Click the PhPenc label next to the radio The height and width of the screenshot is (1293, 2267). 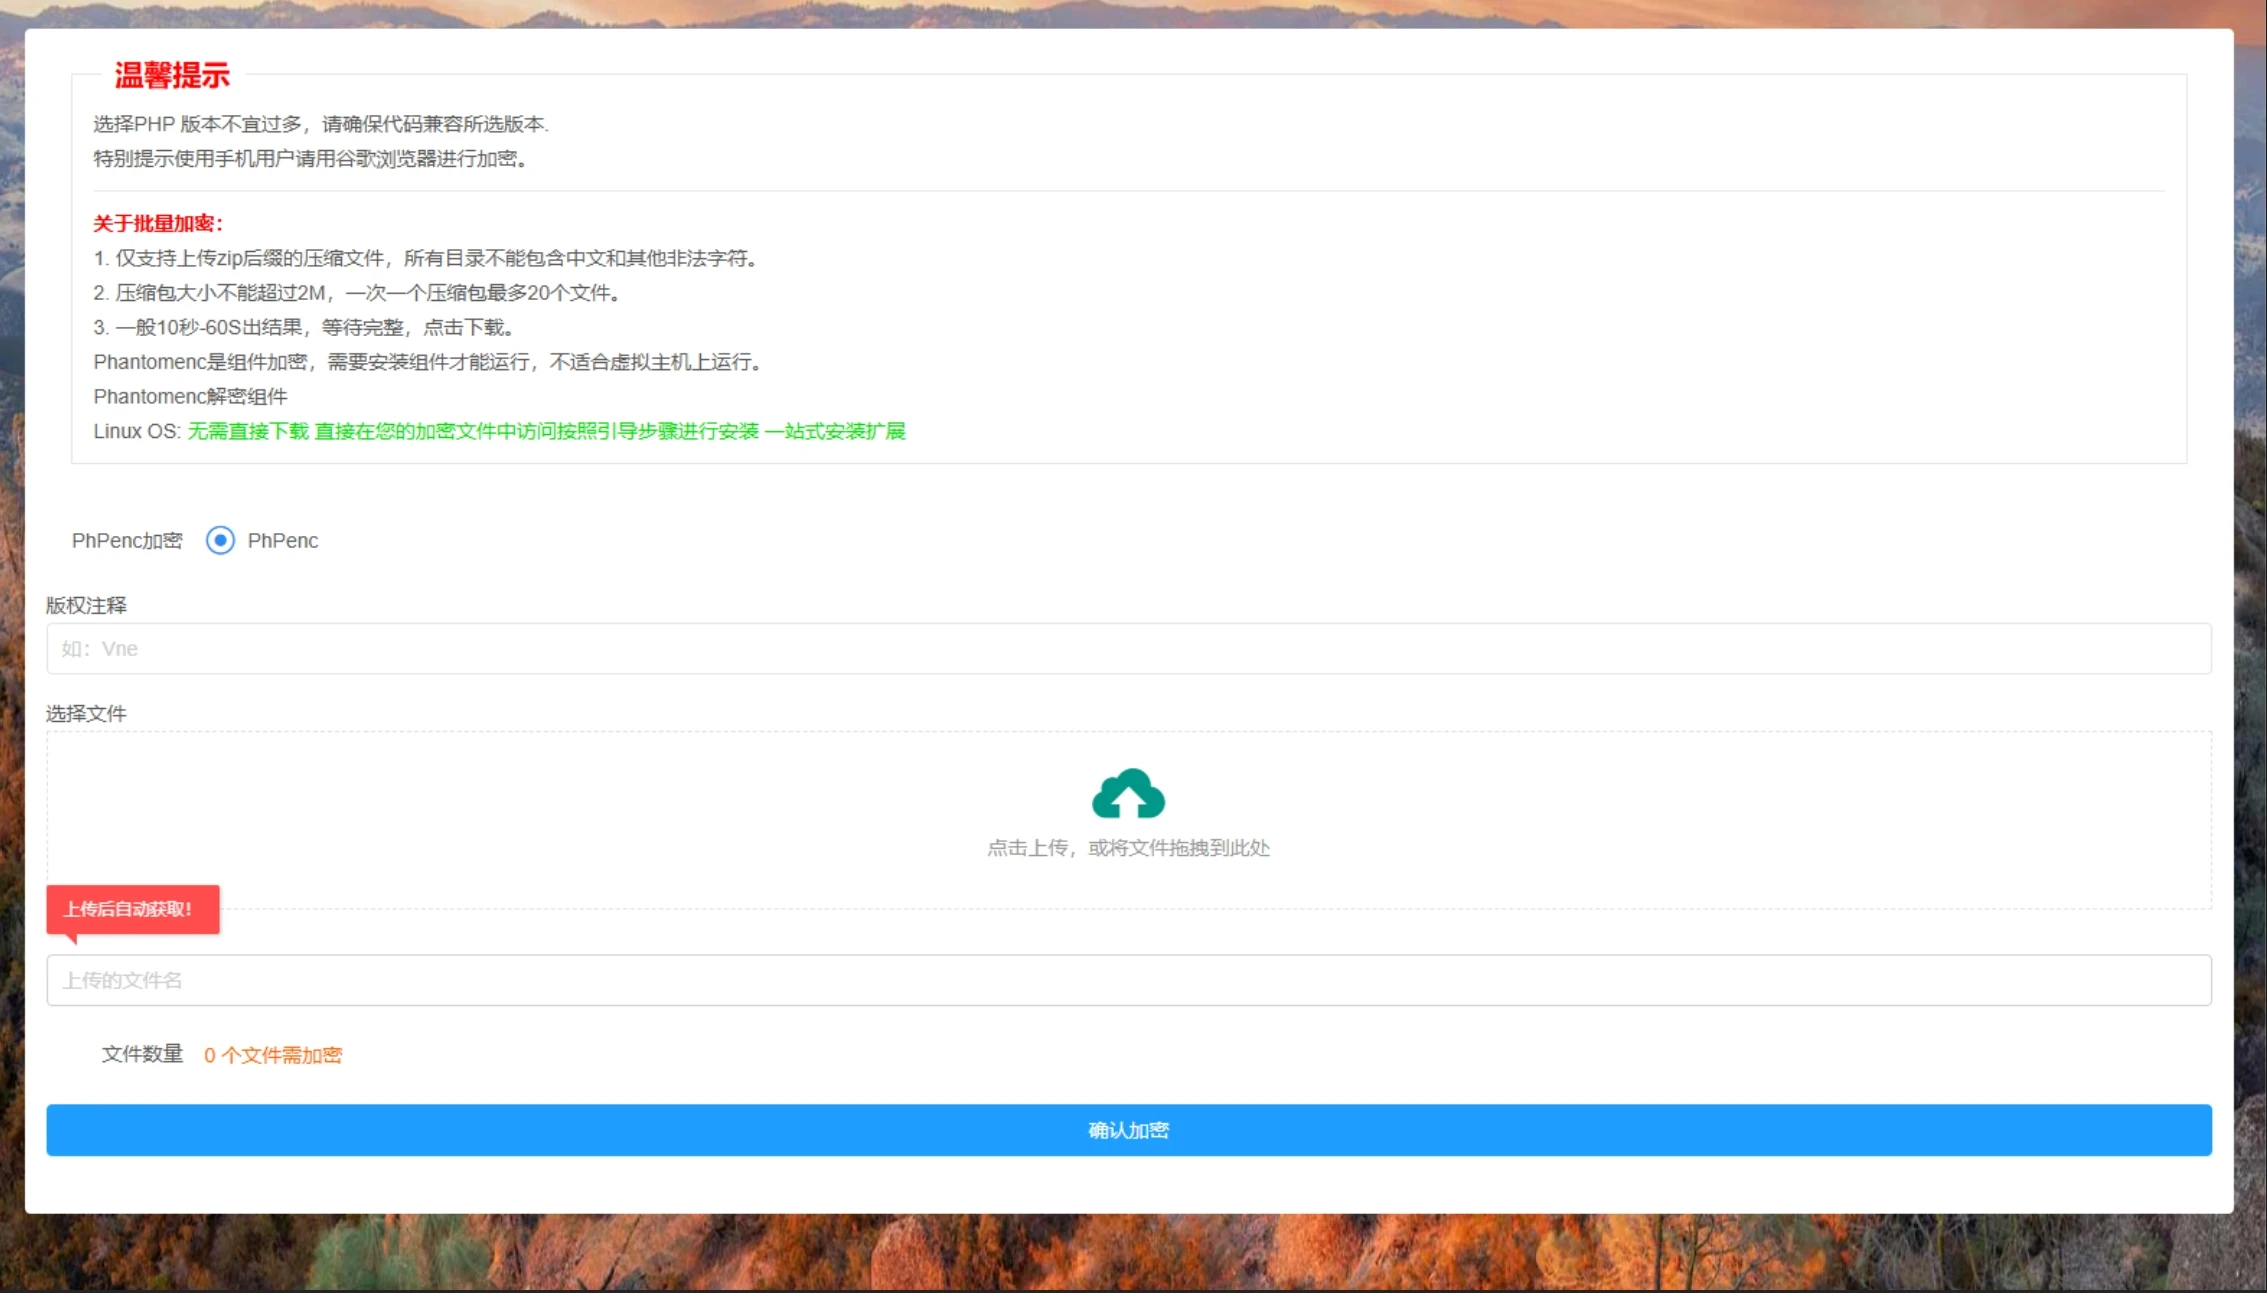283,541
